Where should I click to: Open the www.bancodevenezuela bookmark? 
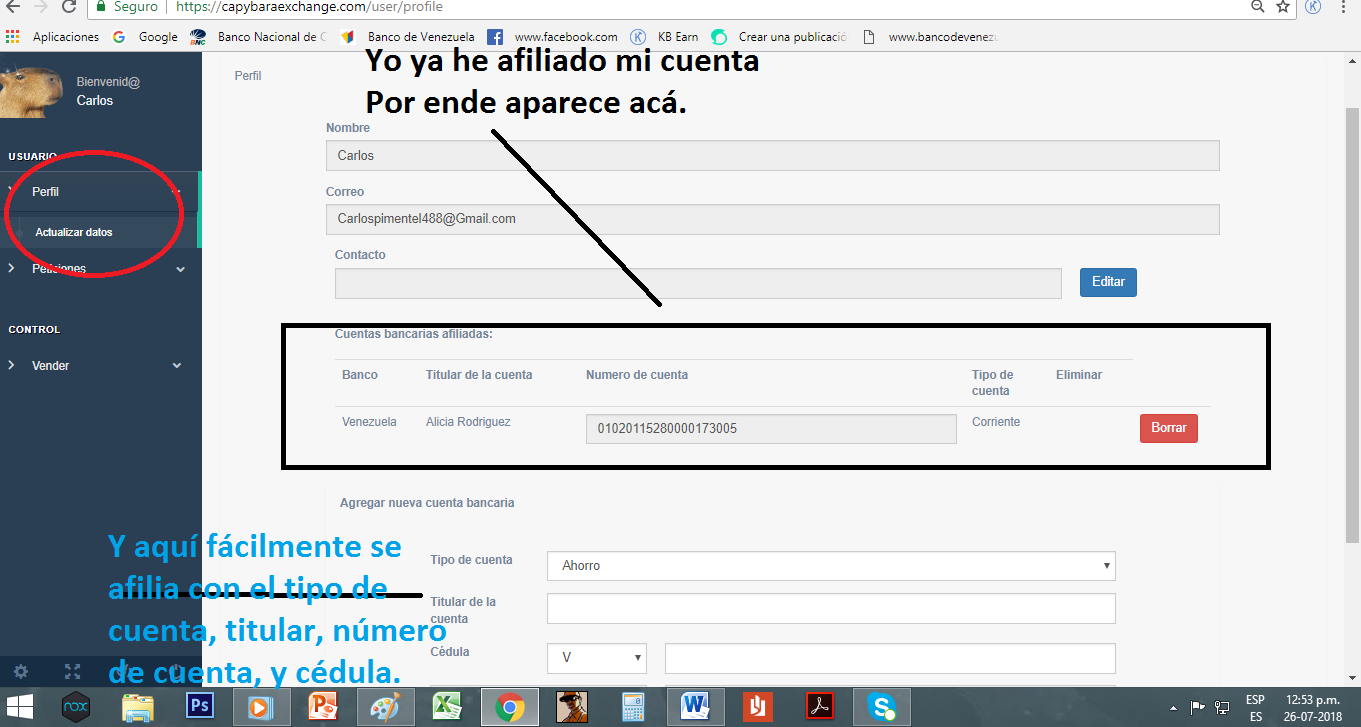tap(930, 37)
